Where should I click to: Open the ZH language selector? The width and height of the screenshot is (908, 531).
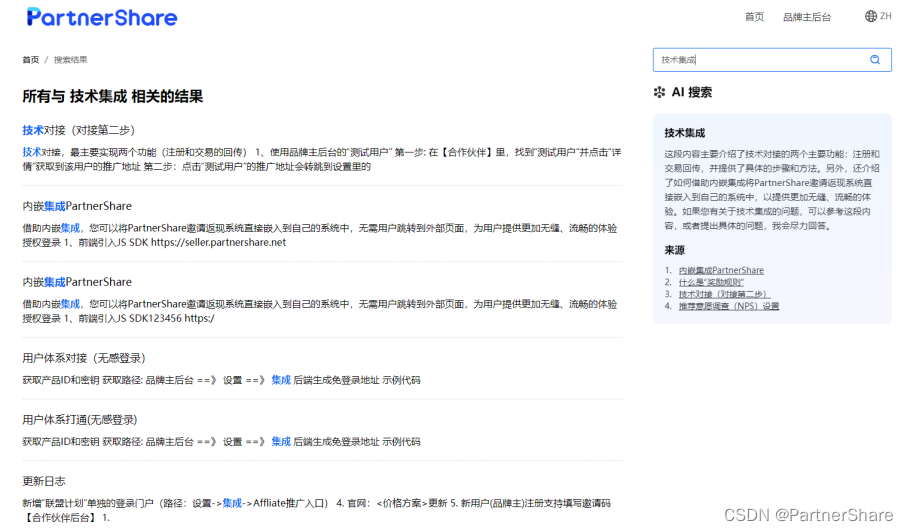pos(885,16)
